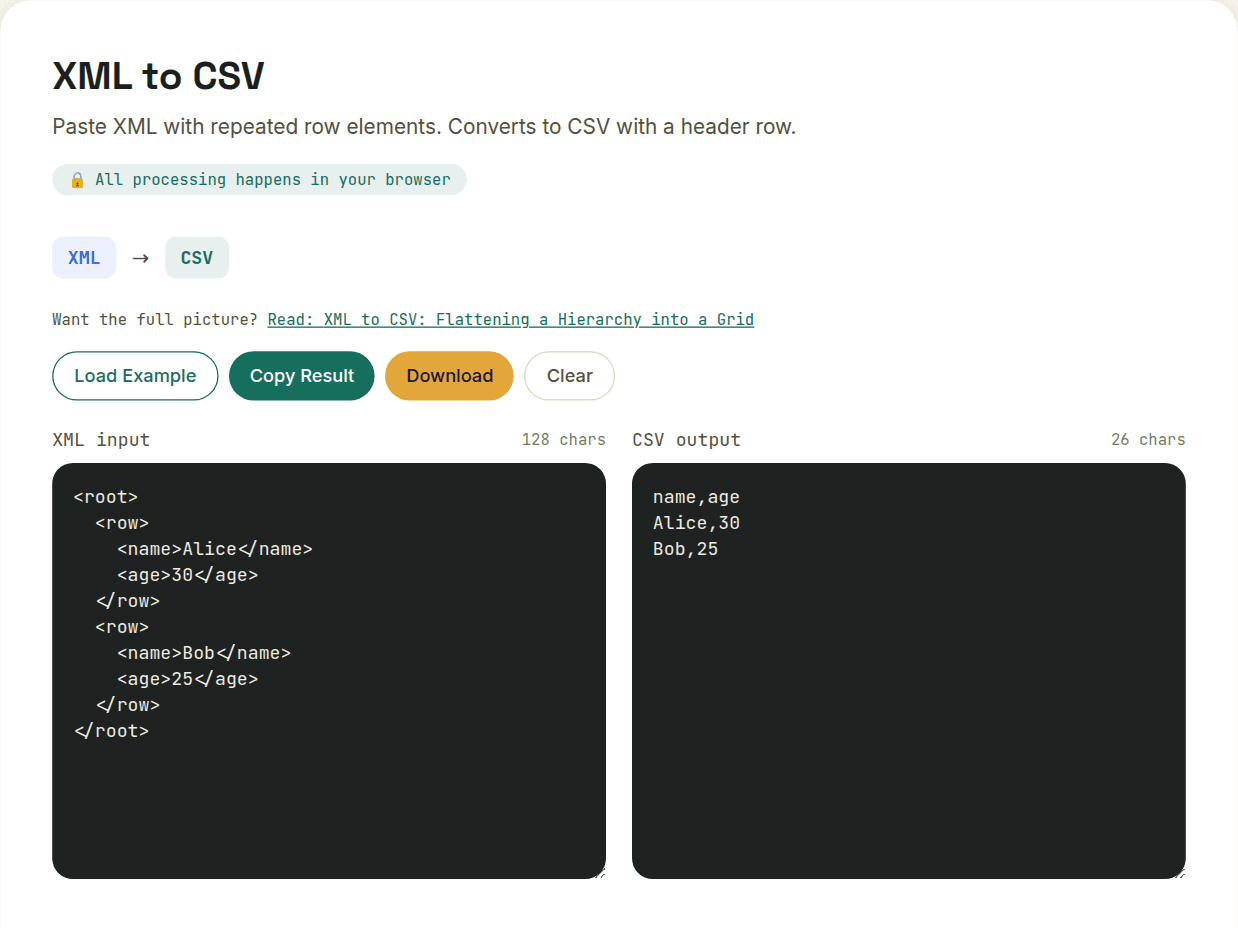Click the Load Example button
Screen dimensions: 1238x928
point(135,376)
